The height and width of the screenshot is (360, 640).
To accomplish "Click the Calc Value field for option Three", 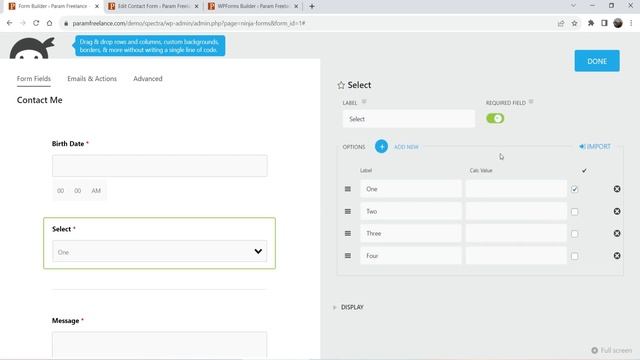I will coord(516,233).
